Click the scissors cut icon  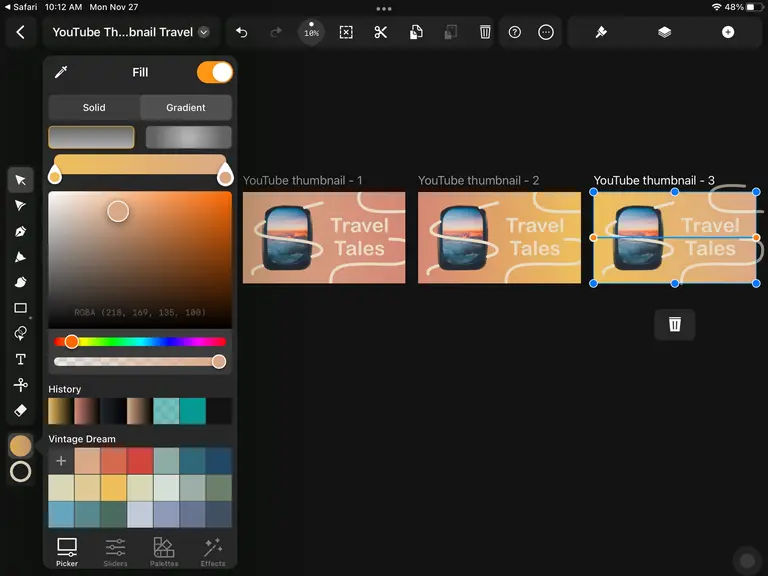[381, 32]
